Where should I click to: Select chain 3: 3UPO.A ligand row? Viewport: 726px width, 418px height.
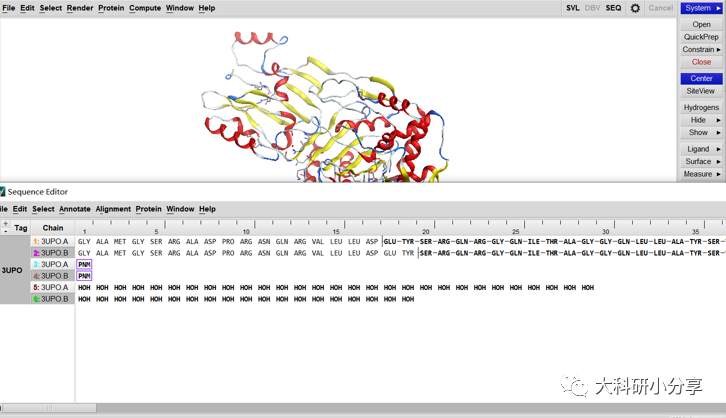click(x=53, y=264)
